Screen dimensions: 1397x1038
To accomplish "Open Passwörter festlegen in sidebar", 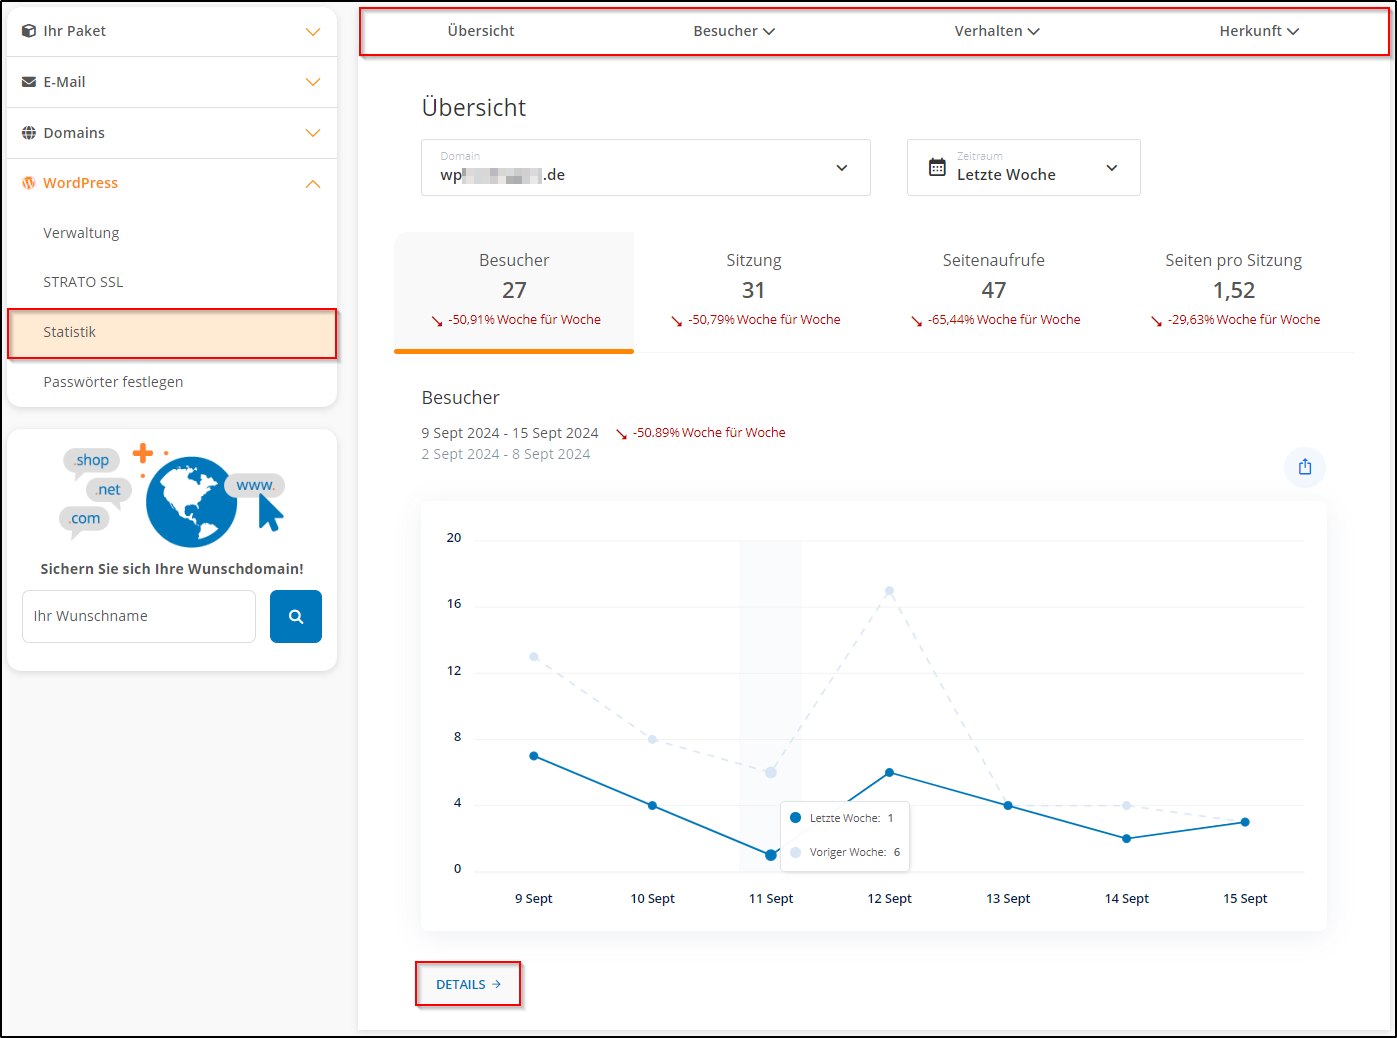I will tap(113, 382).
